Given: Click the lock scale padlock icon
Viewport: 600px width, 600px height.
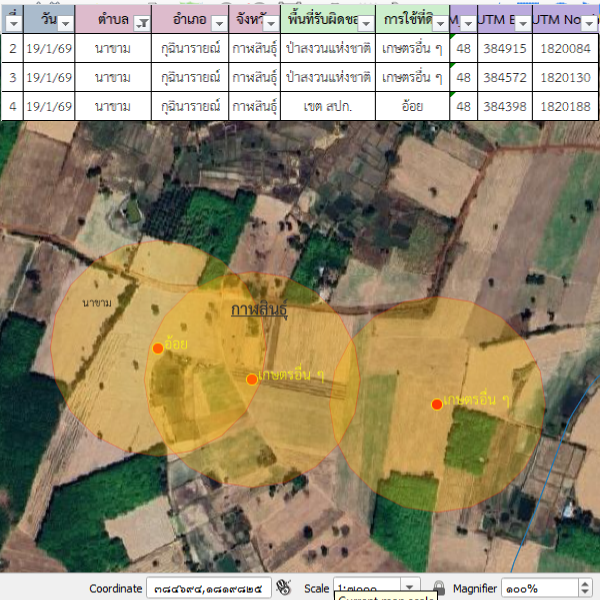Looking at the screenshot, I should (x=439, y=588).
